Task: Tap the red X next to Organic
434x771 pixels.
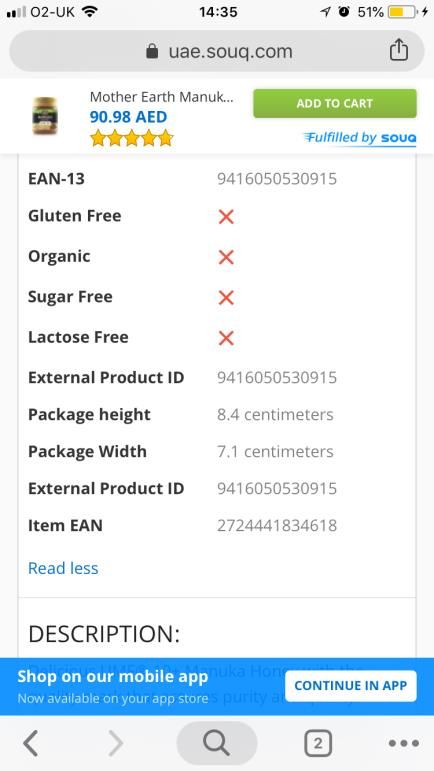Action: [226, 257]
